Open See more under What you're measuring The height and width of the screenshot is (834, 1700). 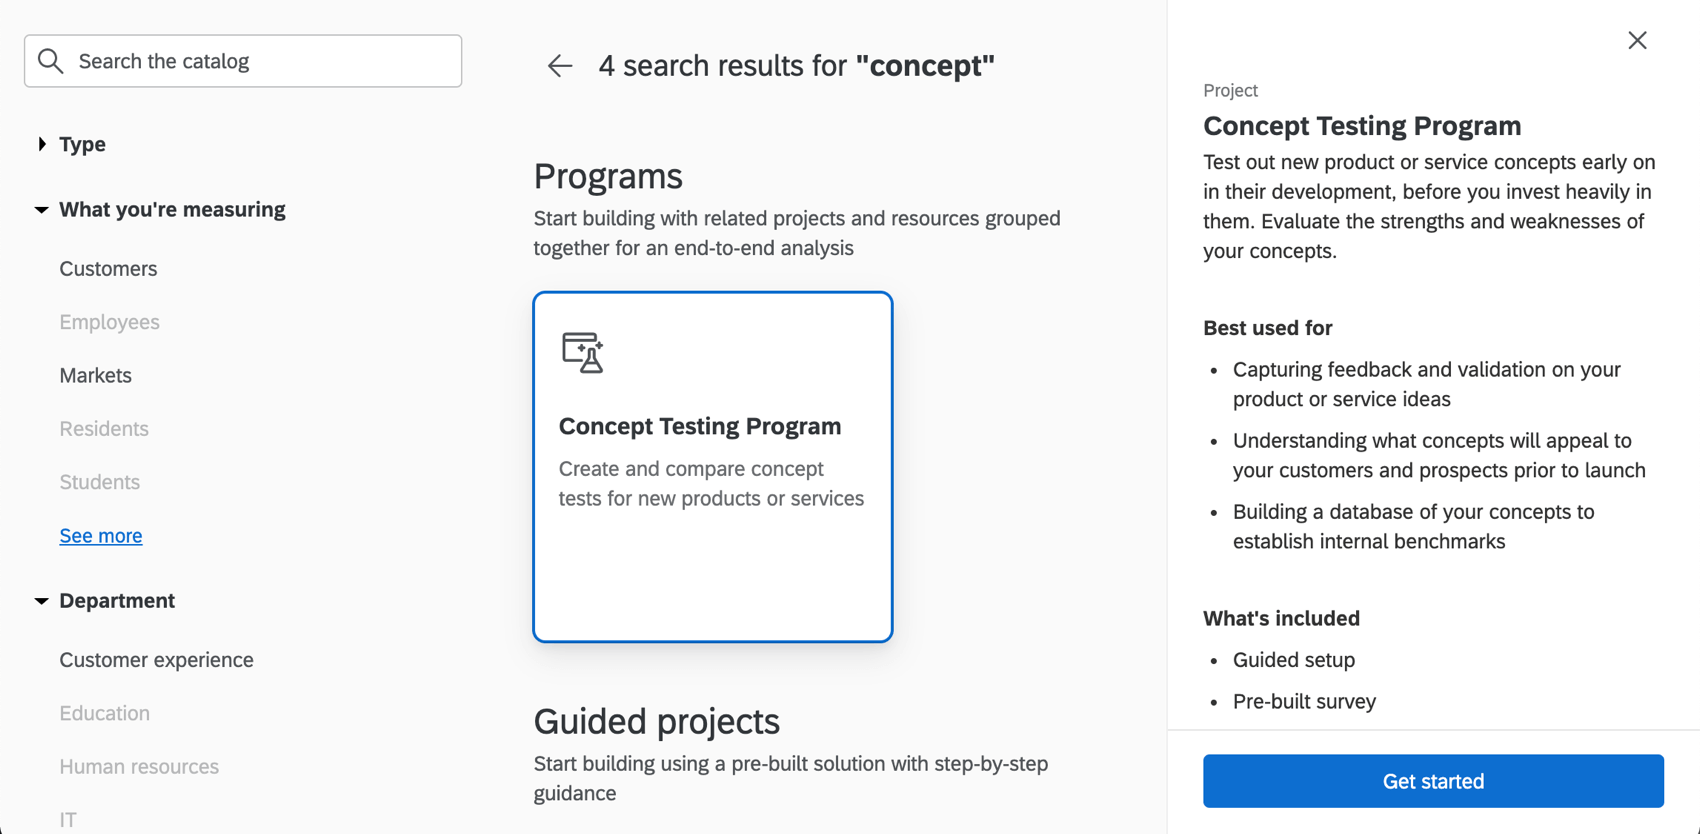tap(100, 535)
